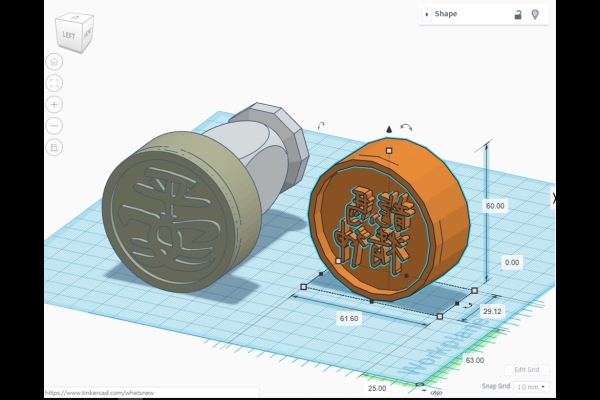Click the Edit Grid button

click(526, 370)
